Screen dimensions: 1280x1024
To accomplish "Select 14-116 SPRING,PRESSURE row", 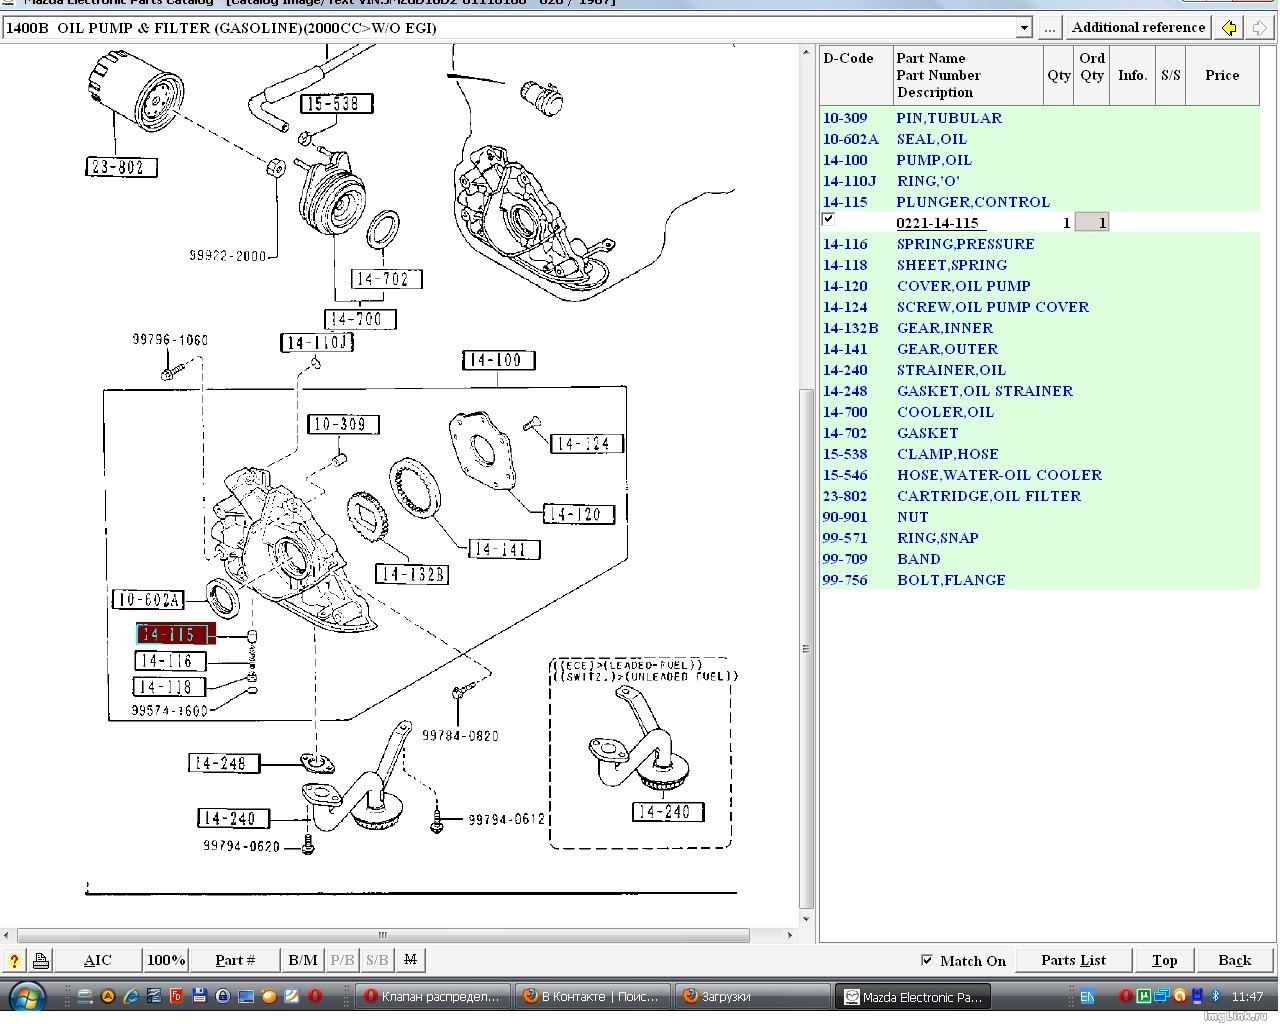I will click(1040, 244).
